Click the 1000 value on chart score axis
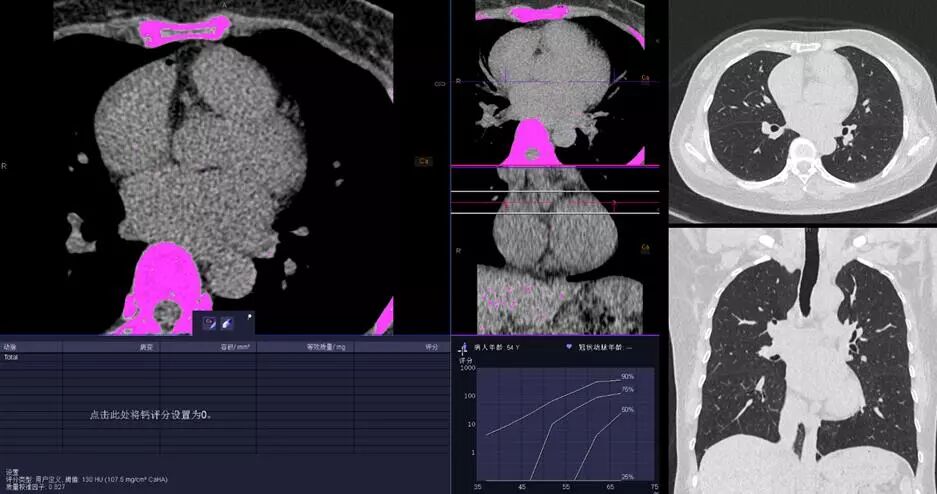937x494 pixels. click(468, 369)
